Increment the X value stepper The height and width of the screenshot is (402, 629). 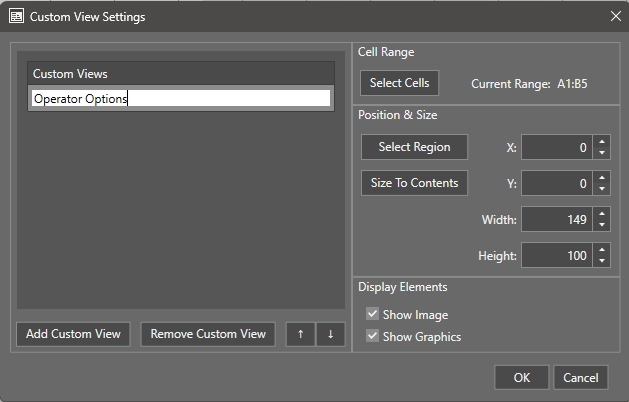(x=601, y=142)
